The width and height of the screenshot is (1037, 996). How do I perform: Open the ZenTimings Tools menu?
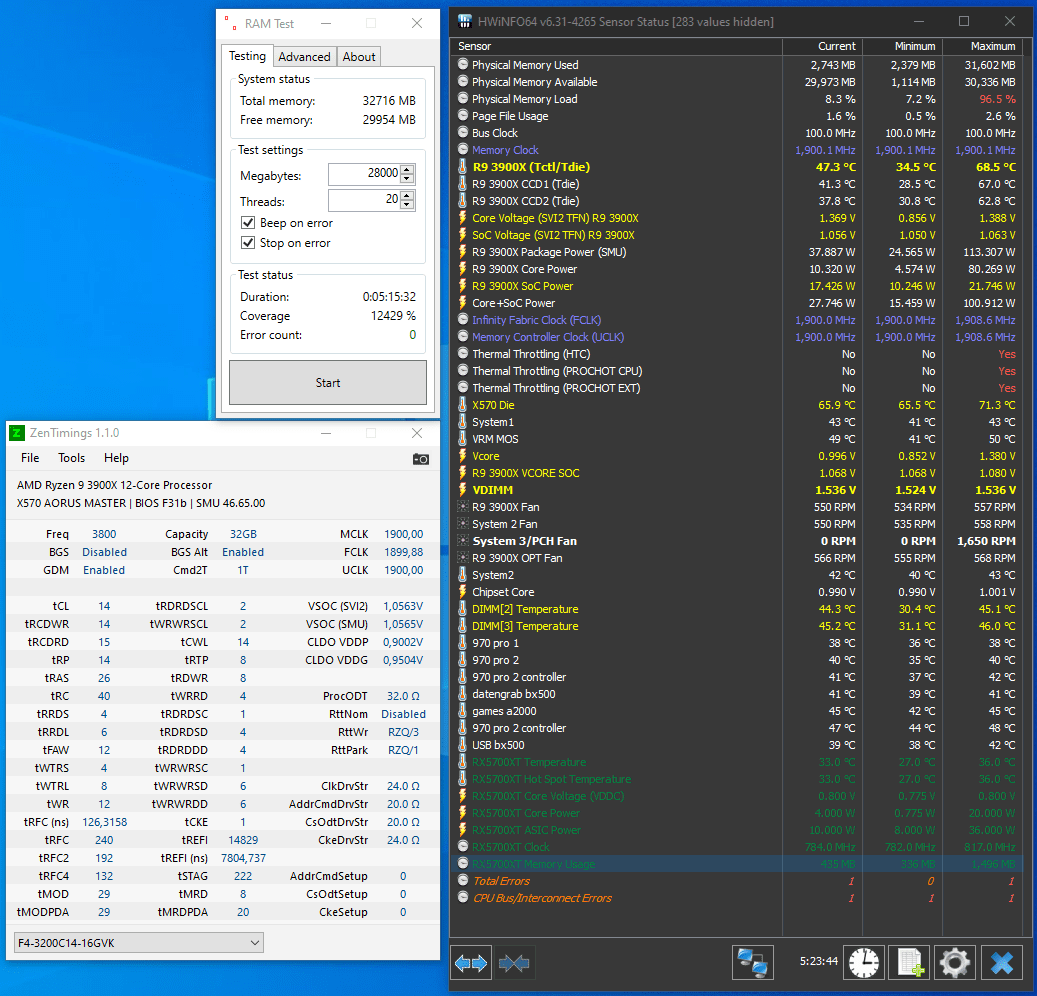point(71,458)
